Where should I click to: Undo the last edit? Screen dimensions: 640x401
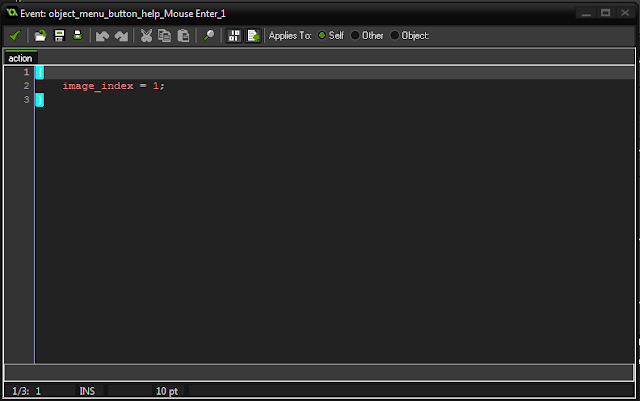click(x=102, y=36)
